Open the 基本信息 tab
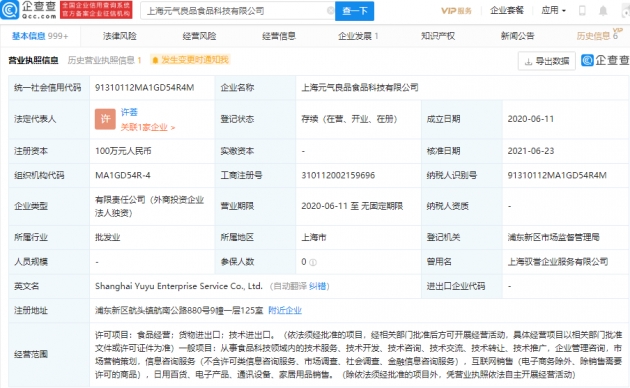Image resolution: width=630 pixels, height=388 pixels. pos(40,36)
